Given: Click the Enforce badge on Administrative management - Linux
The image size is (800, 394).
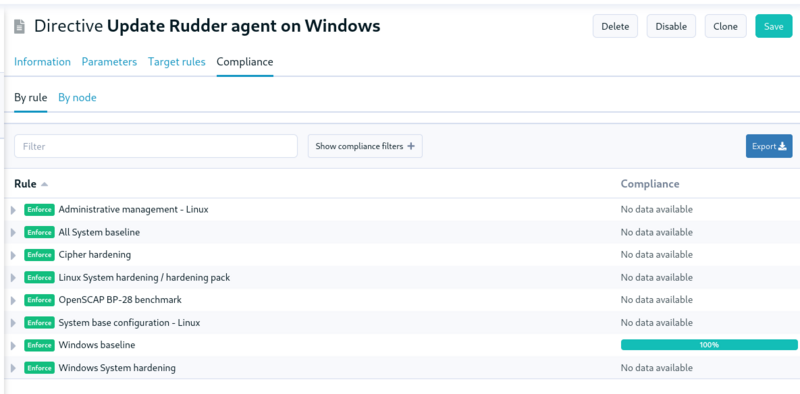Looking at the screenshot, I should pos(39,210).
